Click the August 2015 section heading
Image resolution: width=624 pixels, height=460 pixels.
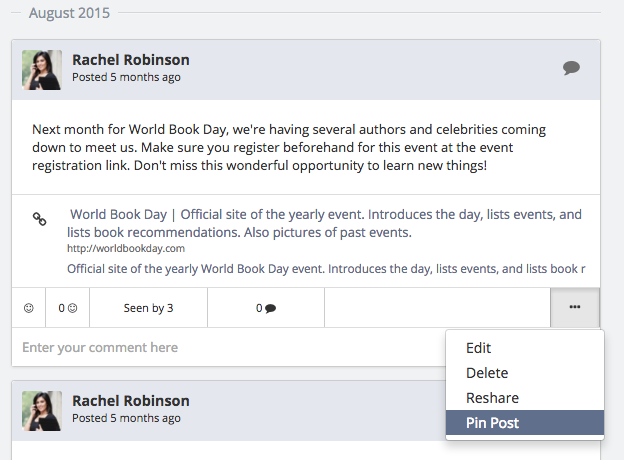point(69,13)
